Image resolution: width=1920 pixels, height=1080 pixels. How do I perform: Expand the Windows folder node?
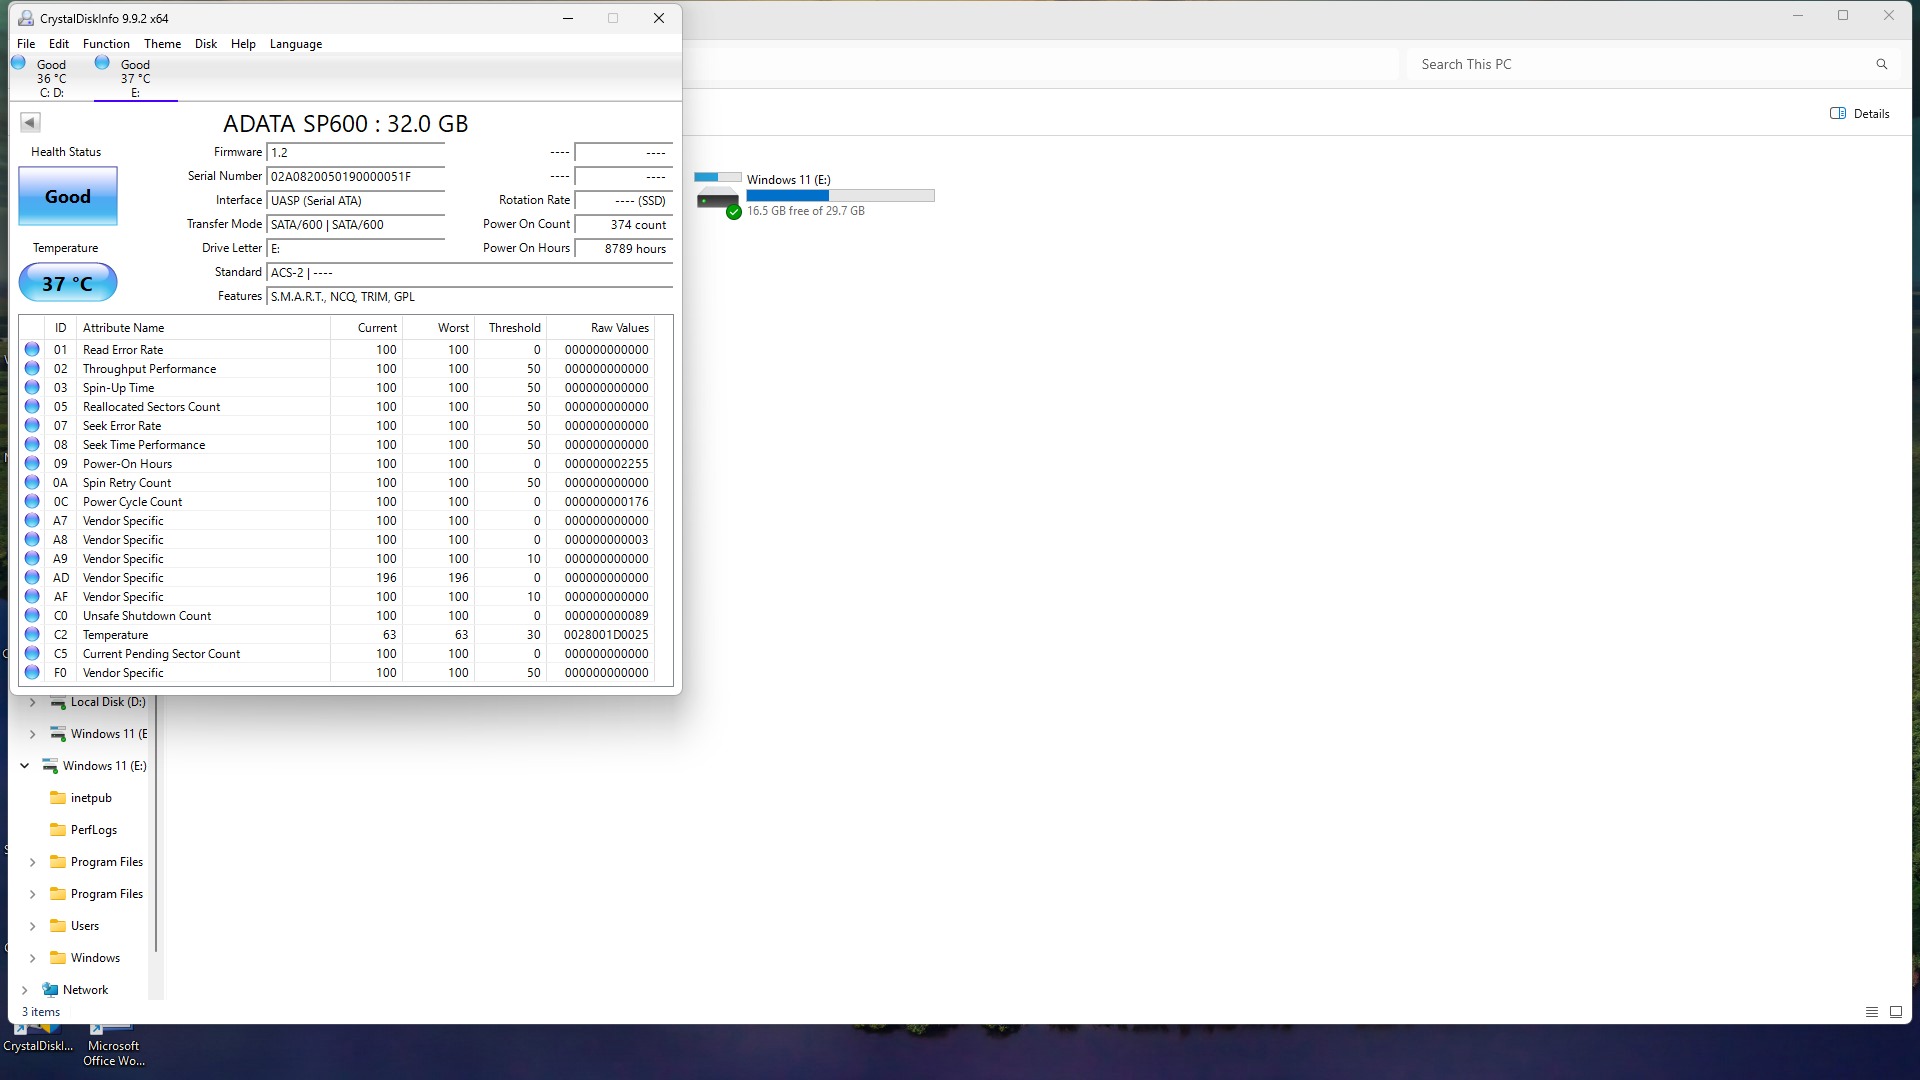tap(32, 958)
